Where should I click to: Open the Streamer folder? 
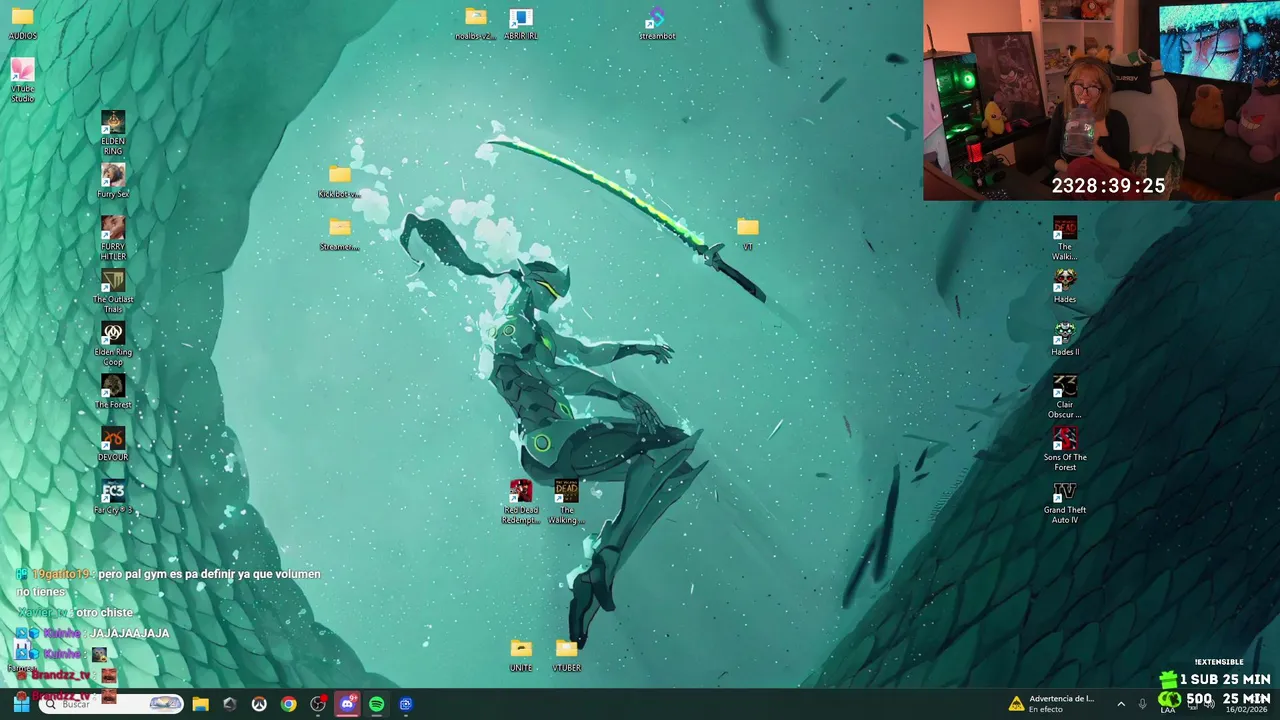click(340, 234)
